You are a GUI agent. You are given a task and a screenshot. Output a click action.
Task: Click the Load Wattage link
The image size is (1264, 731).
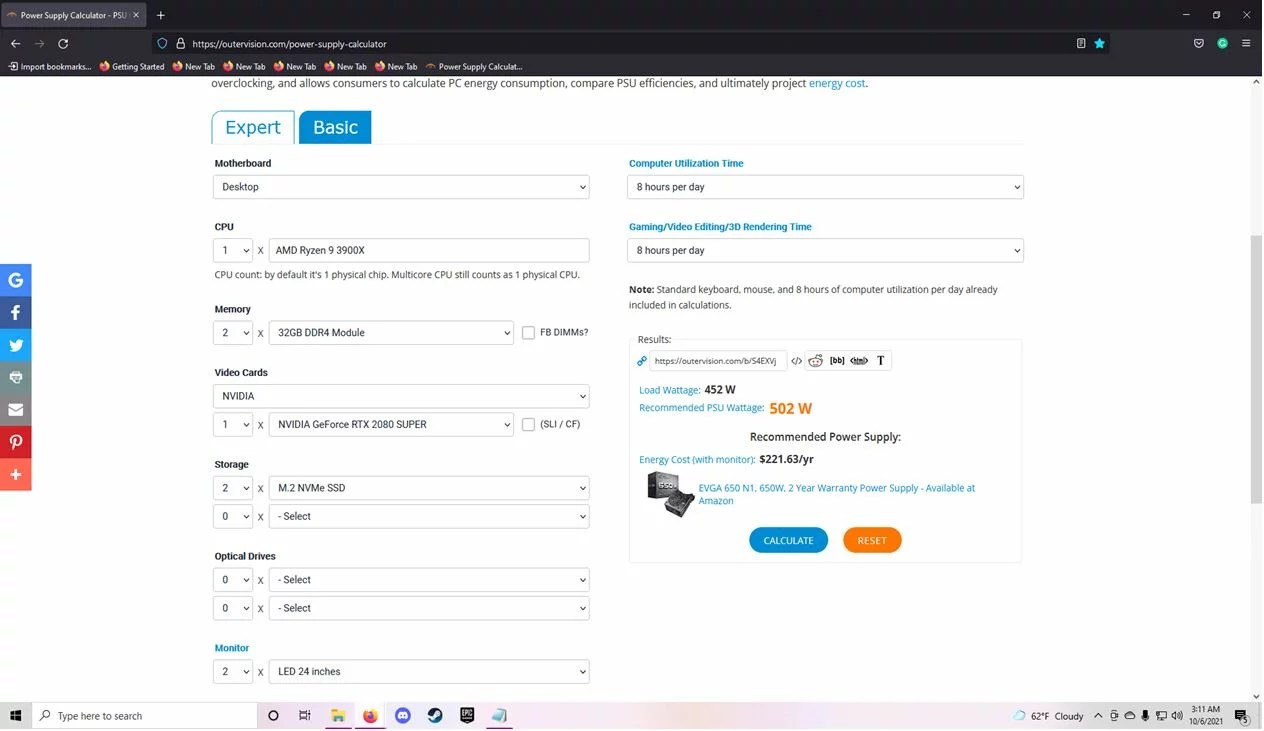tap(669, 390)
